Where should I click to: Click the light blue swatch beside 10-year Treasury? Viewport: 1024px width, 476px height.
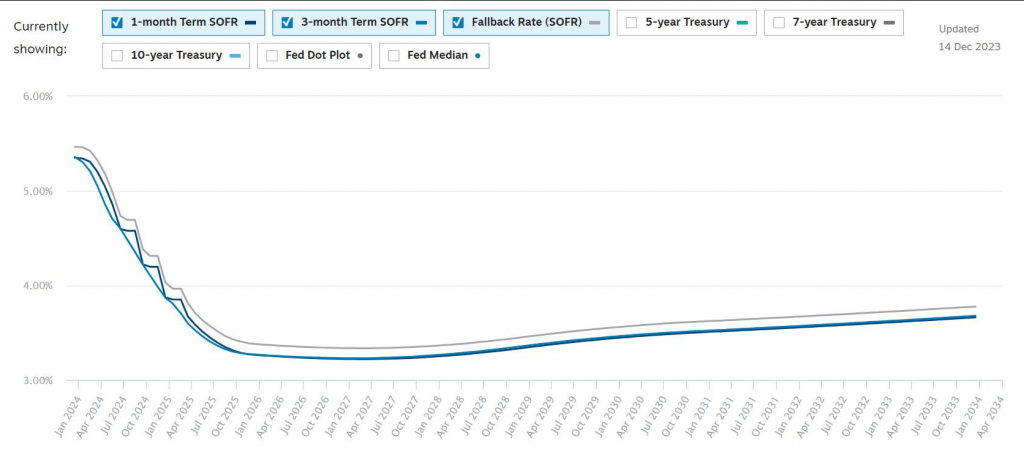235,57
